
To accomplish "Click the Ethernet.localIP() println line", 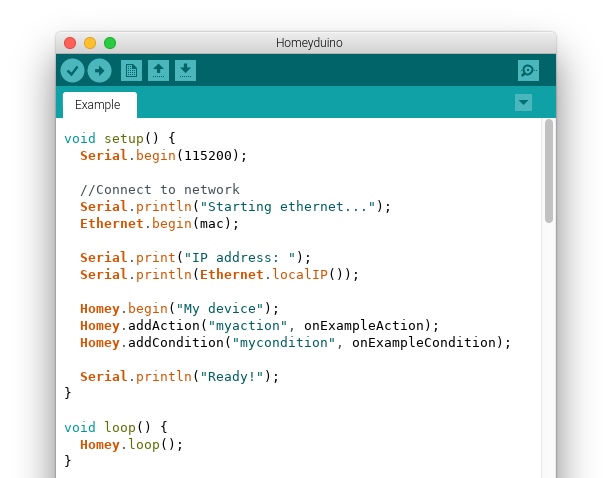I will pos(219,275).
